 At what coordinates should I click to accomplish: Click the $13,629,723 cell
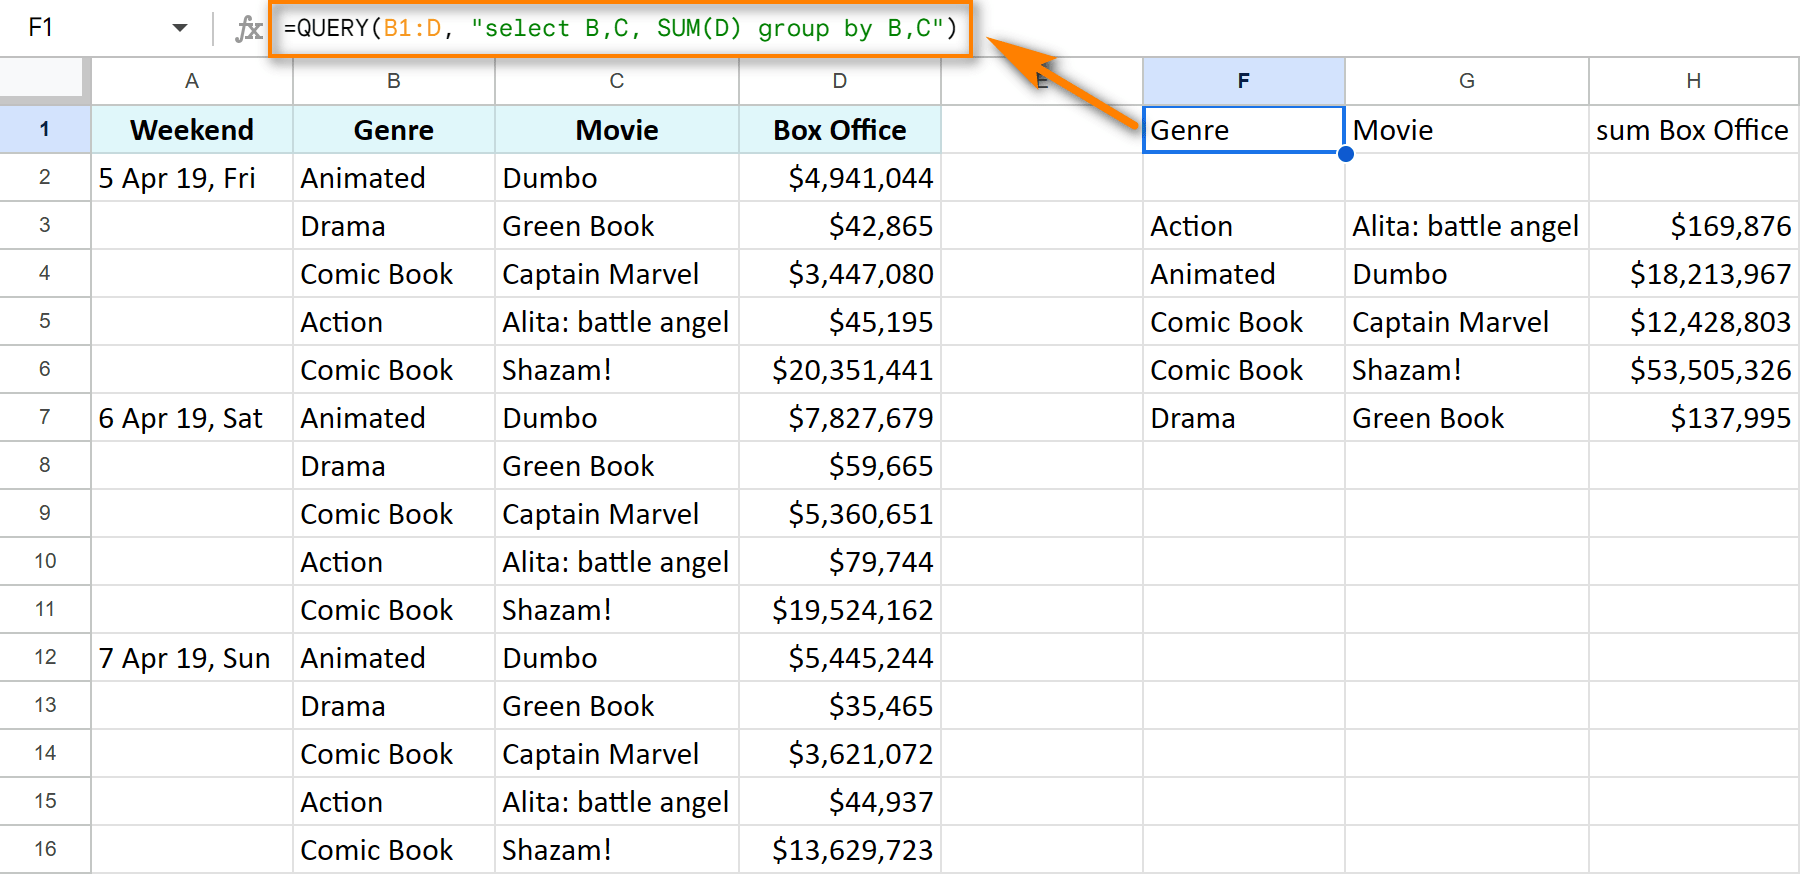pos(840,850)
